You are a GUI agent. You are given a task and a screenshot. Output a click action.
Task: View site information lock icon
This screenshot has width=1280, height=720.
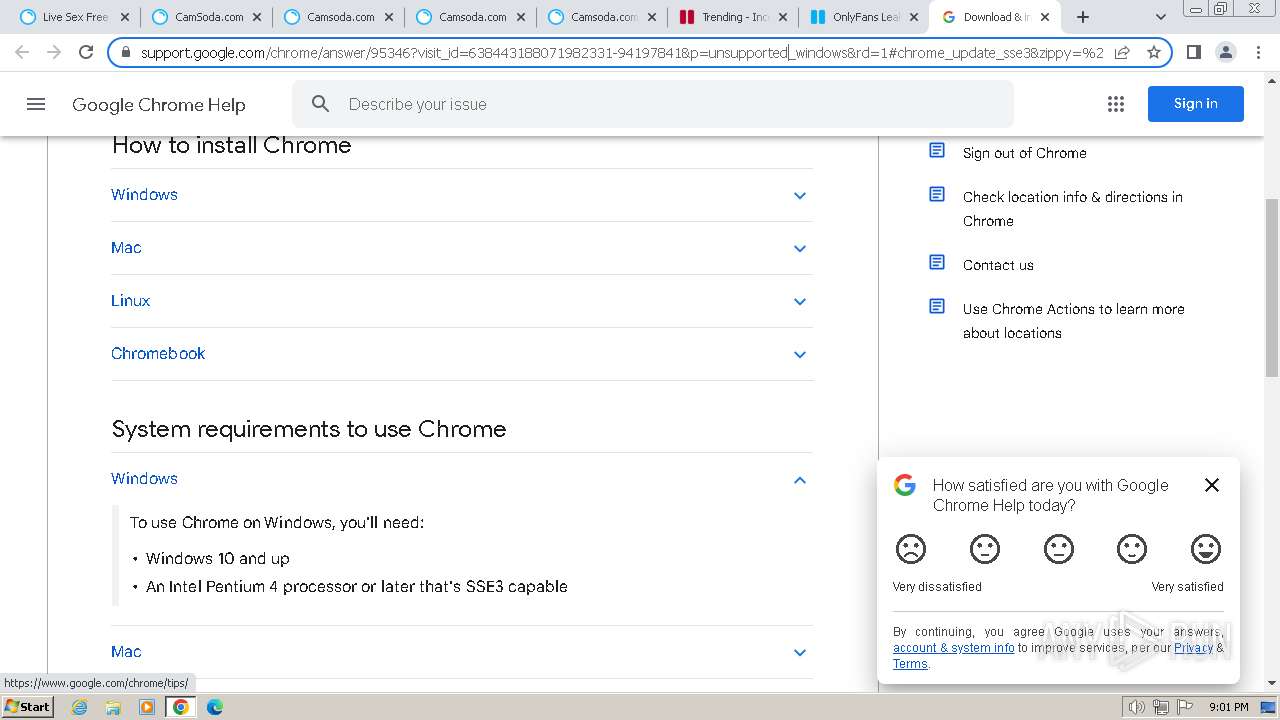coord(126,52)
